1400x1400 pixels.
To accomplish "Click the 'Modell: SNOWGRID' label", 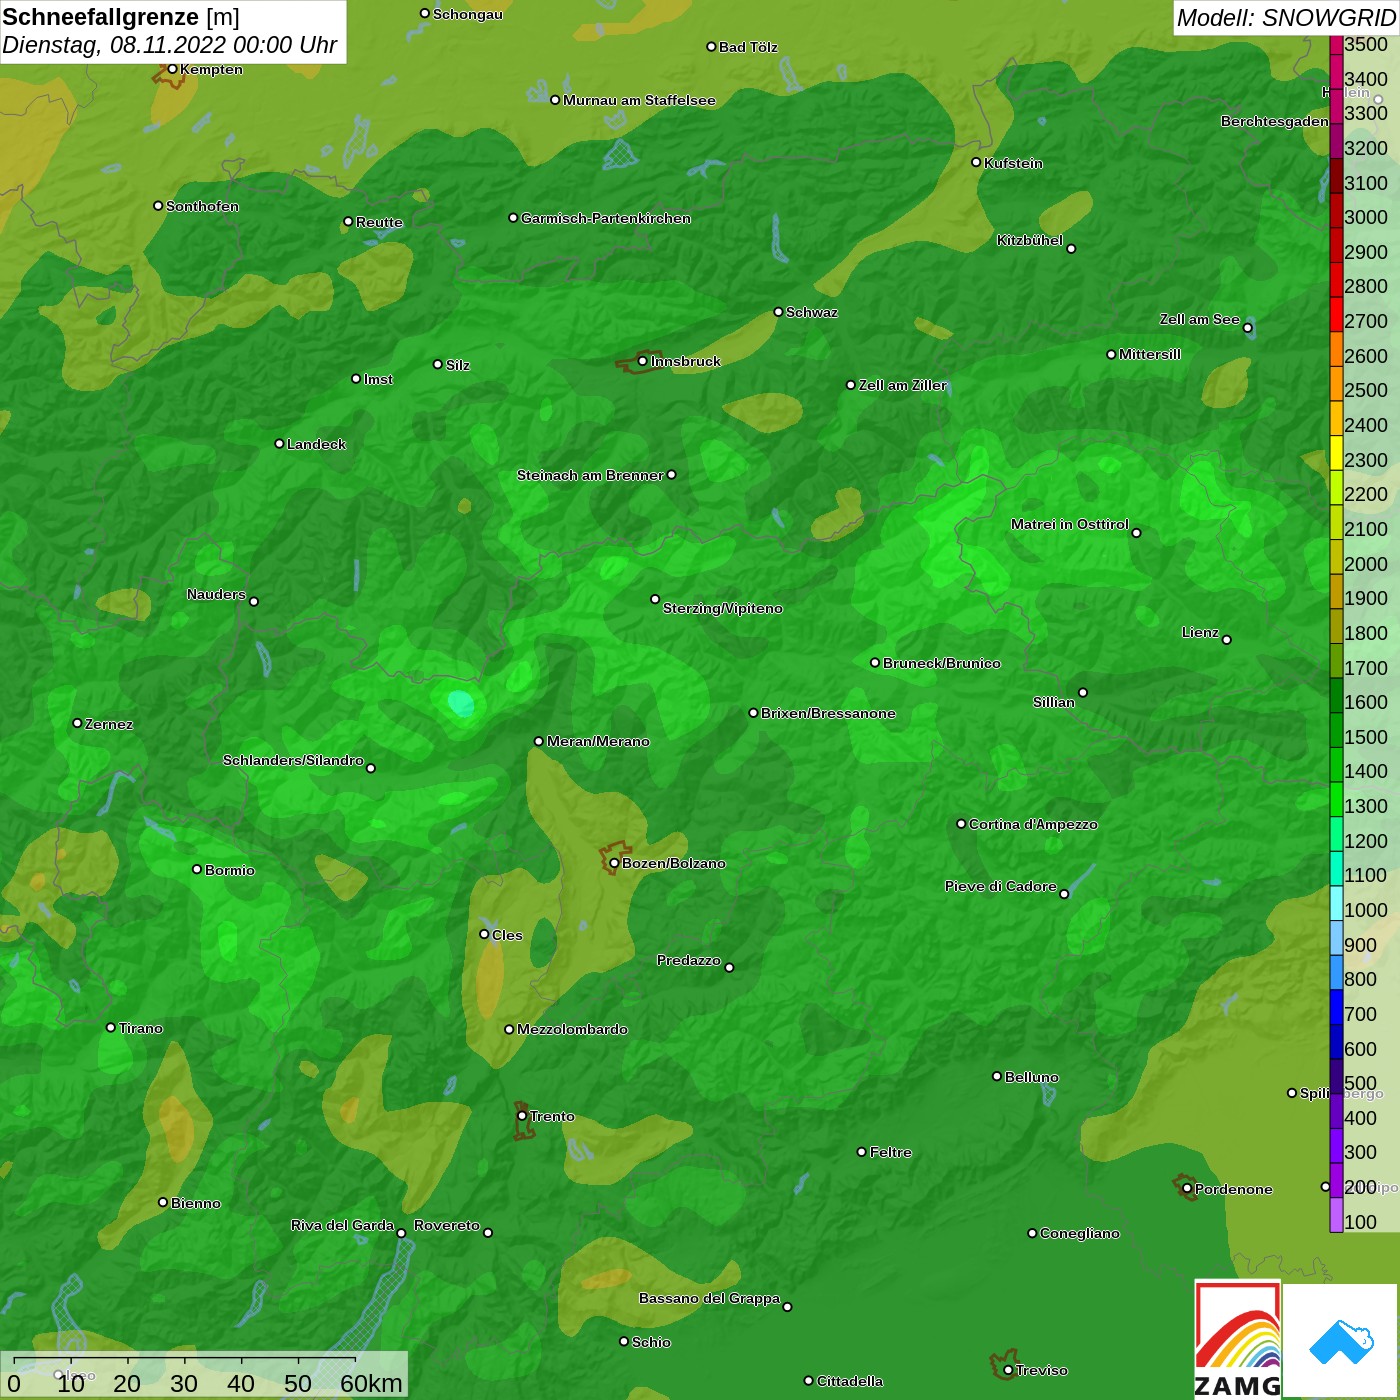I will click(1286, 18).
